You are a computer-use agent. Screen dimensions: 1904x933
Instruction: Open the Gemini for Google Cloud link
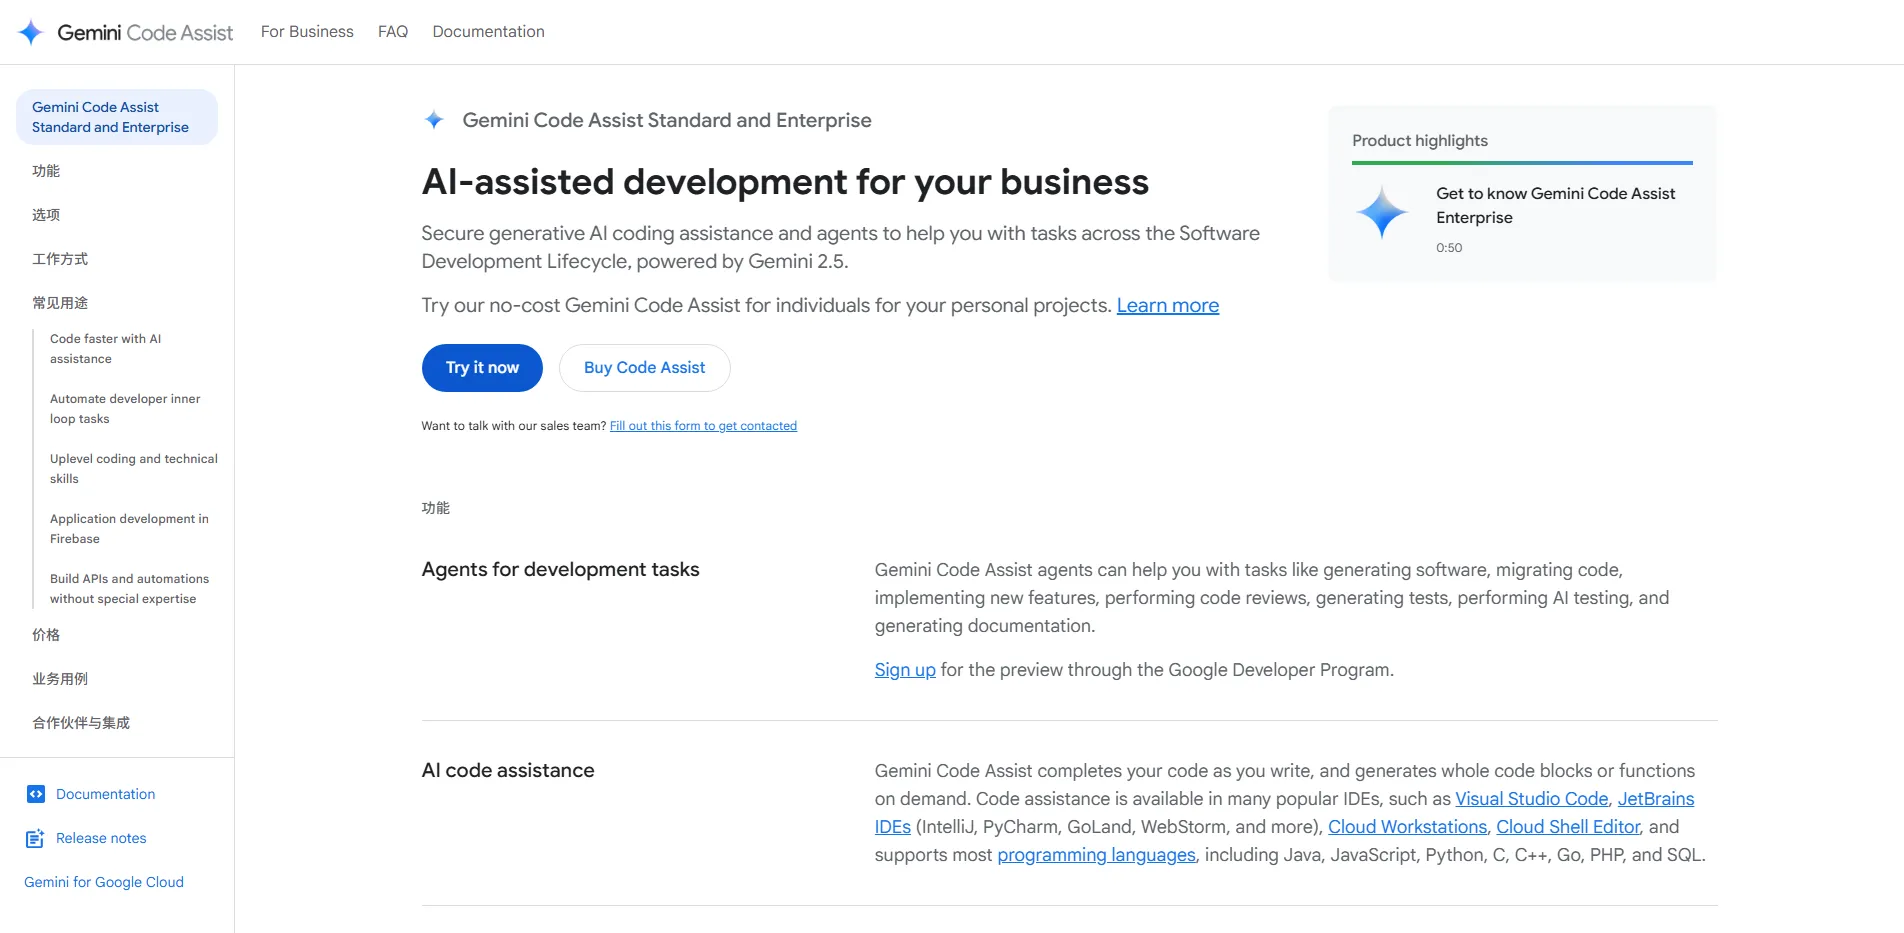[x=104, y=882]
